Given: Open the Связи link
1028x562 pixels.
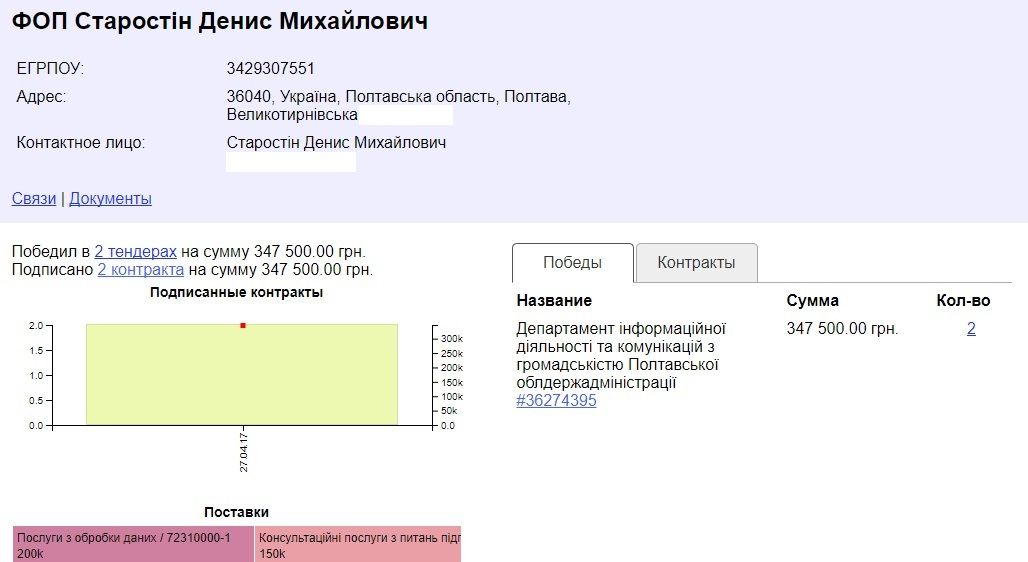Looking at the screenshot, I should click(34, 198).
